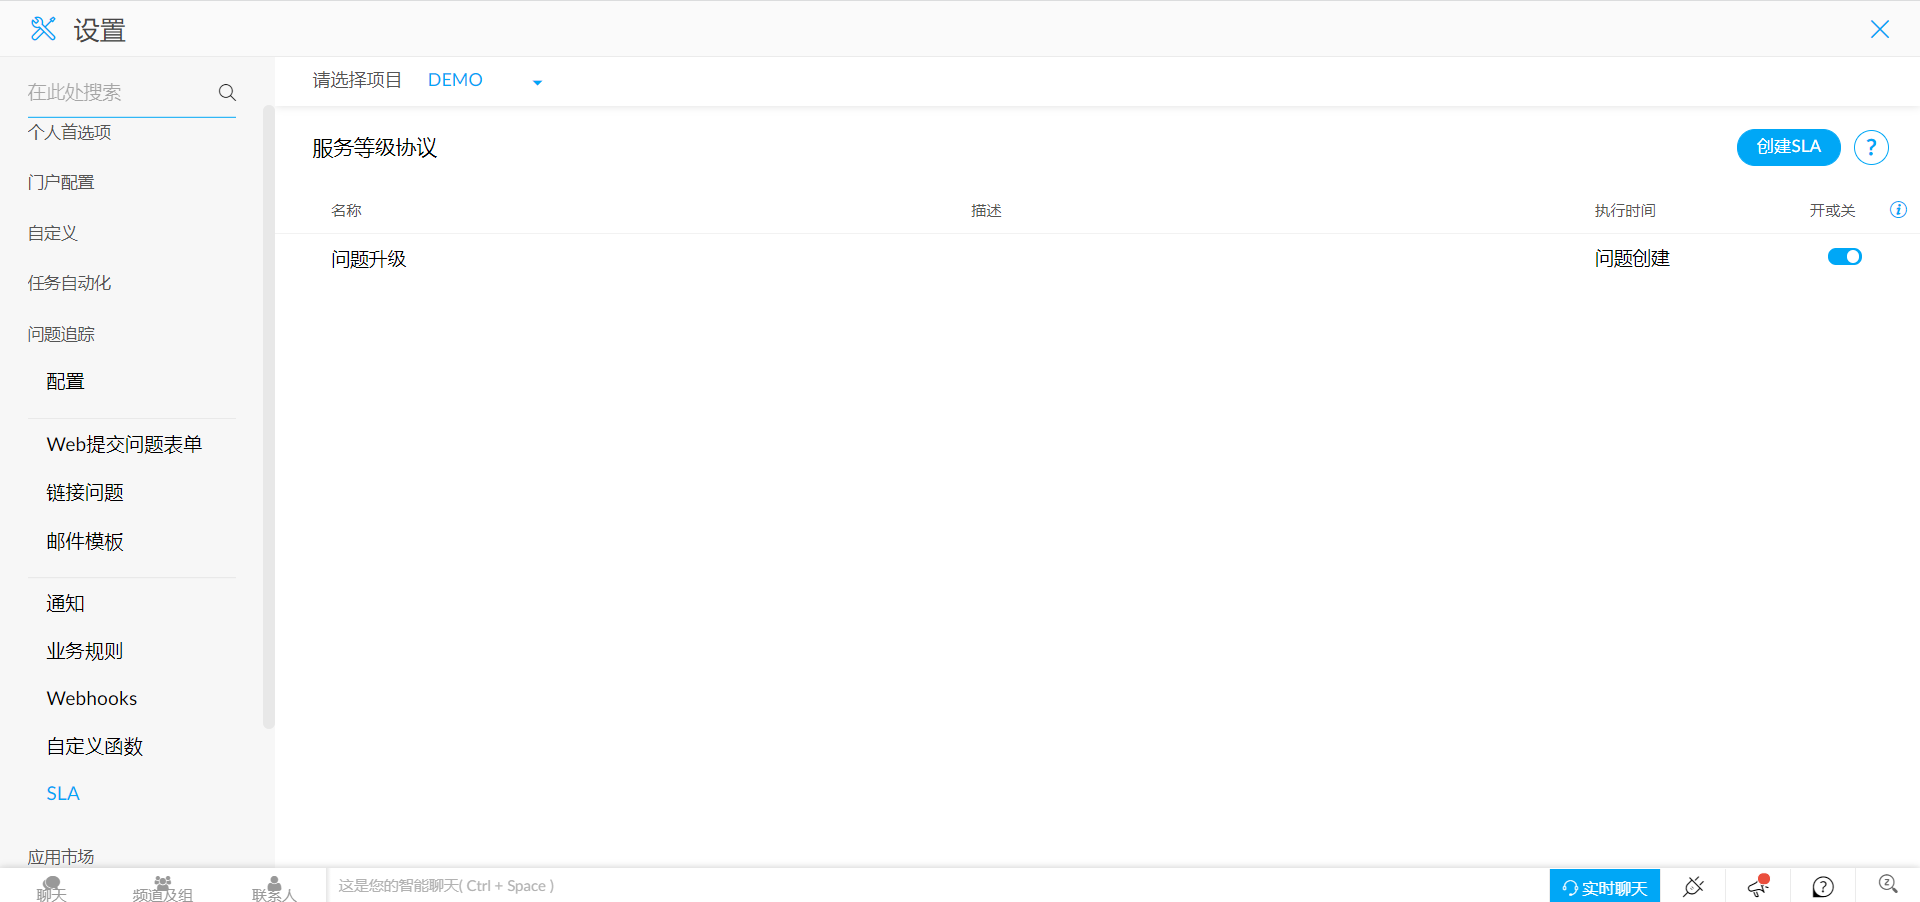The image size is (1920, 902).
Task: Click the bottom bar help circle icon
Action: click(x=1822, y=886)
